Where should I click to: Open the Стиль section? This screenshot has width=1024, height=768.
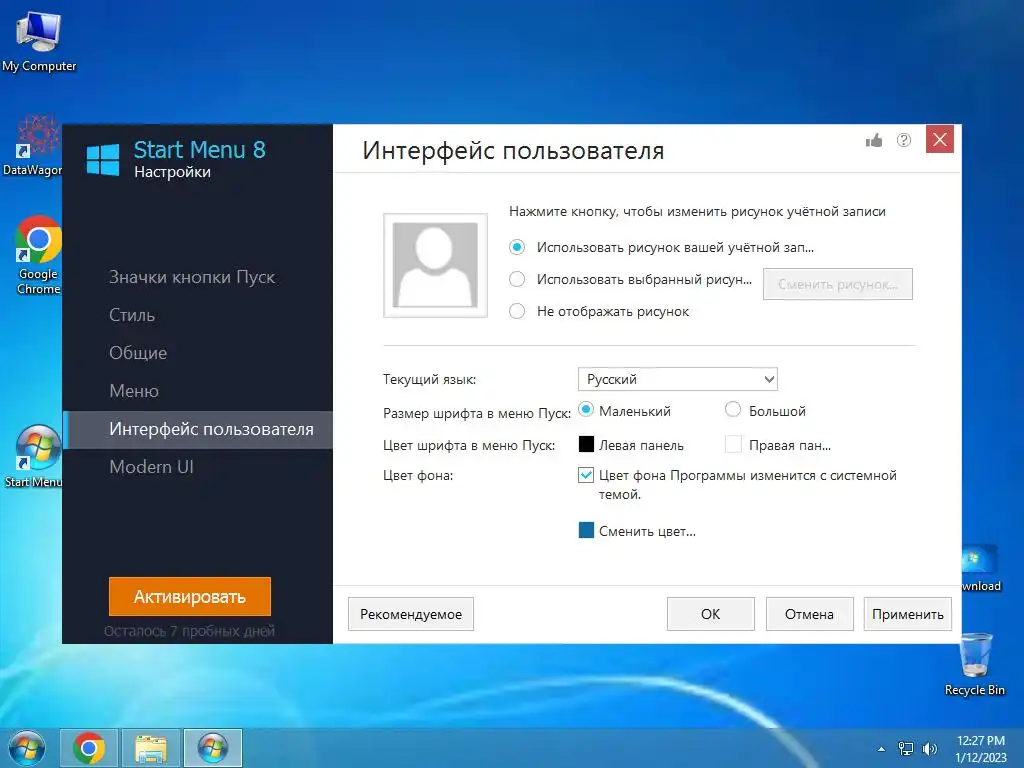[x=132, y=315]
